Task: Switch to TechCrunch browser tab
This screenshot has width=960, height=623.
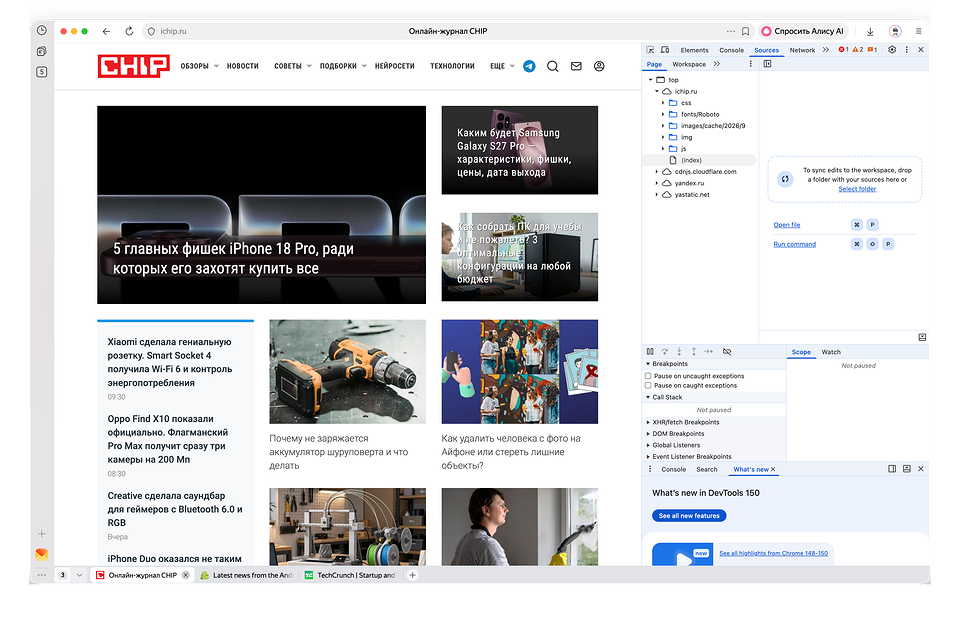Action: pos(351,575)
